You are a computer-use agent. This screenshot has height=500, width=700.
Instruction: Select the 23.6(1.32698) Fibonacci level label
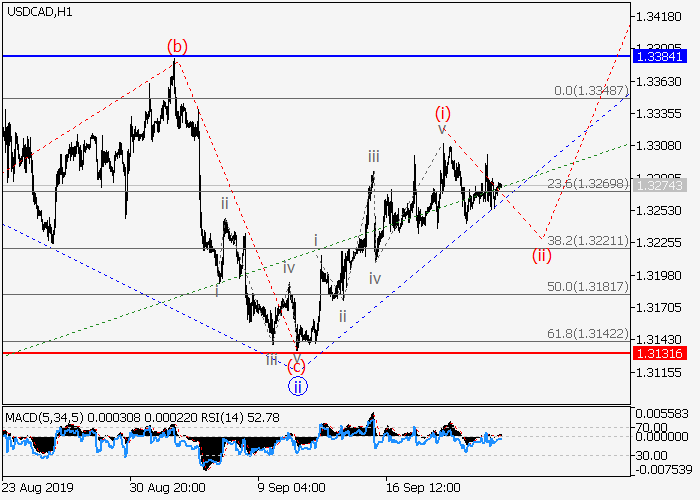[x=586, y=183]
